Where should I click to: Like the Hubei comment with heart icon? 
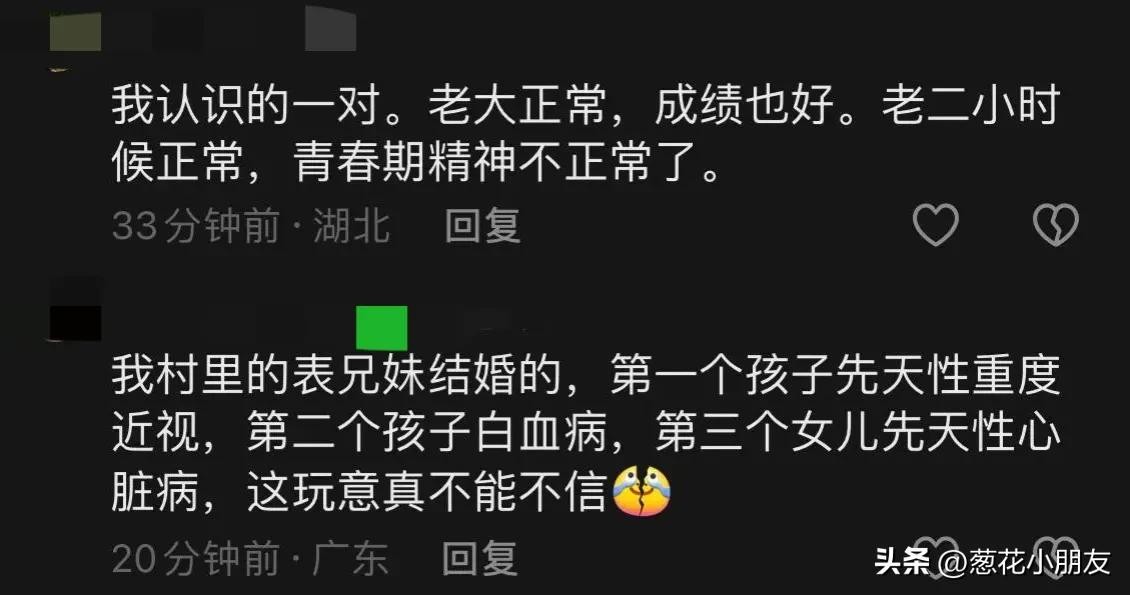pyautogui.click(x=935, y=224)
